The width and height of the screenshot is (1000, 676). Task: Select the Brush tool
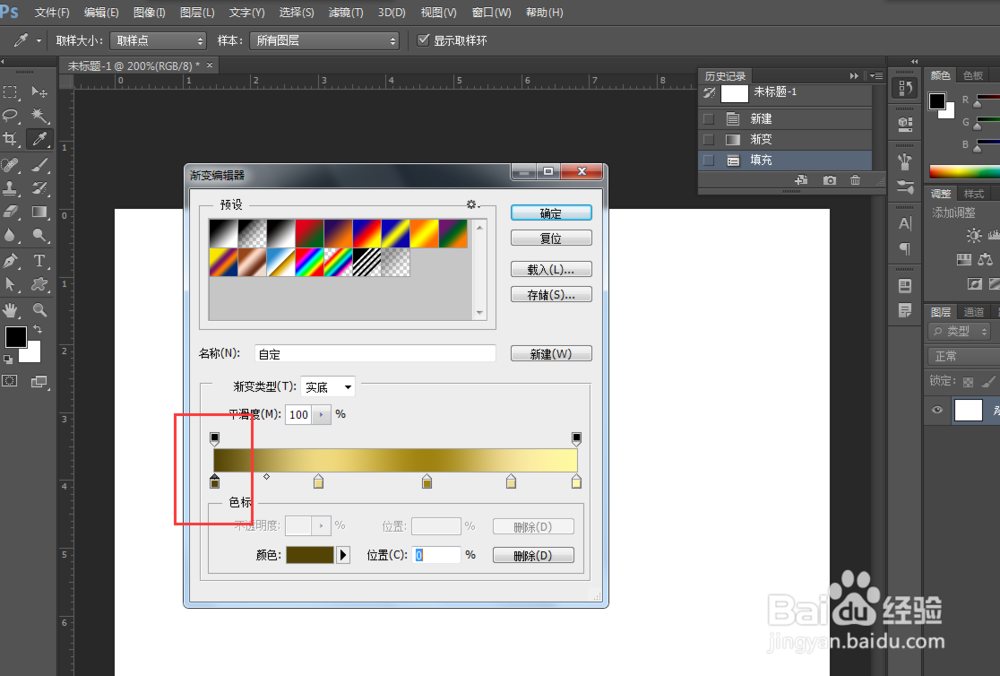40,165
